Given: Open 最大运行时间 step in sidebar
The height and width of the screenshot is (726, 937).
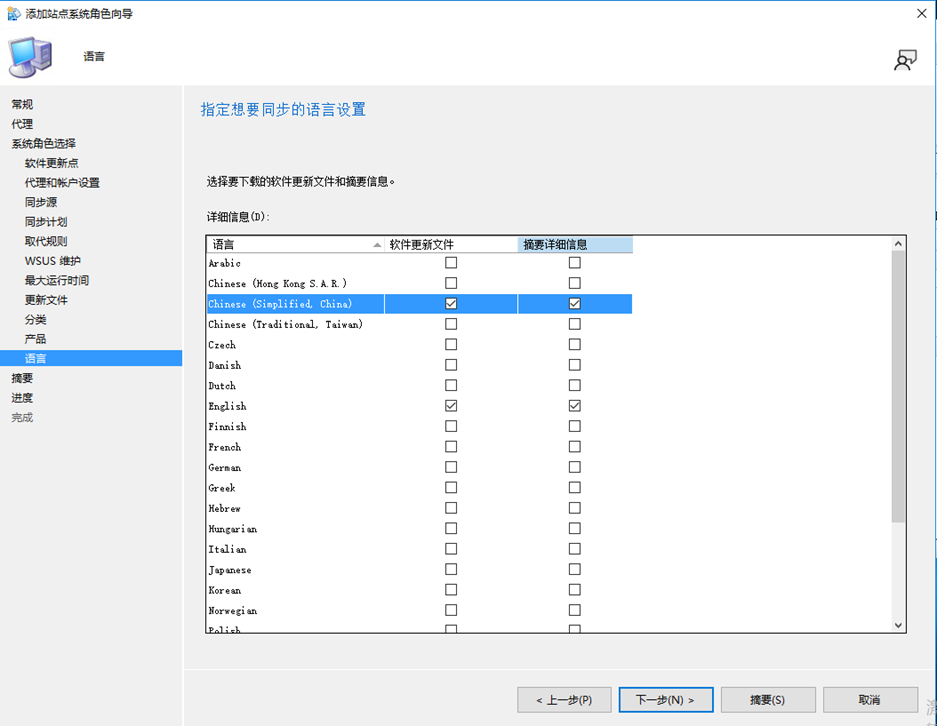Looking at the screenshot, I should coord(57,280).
